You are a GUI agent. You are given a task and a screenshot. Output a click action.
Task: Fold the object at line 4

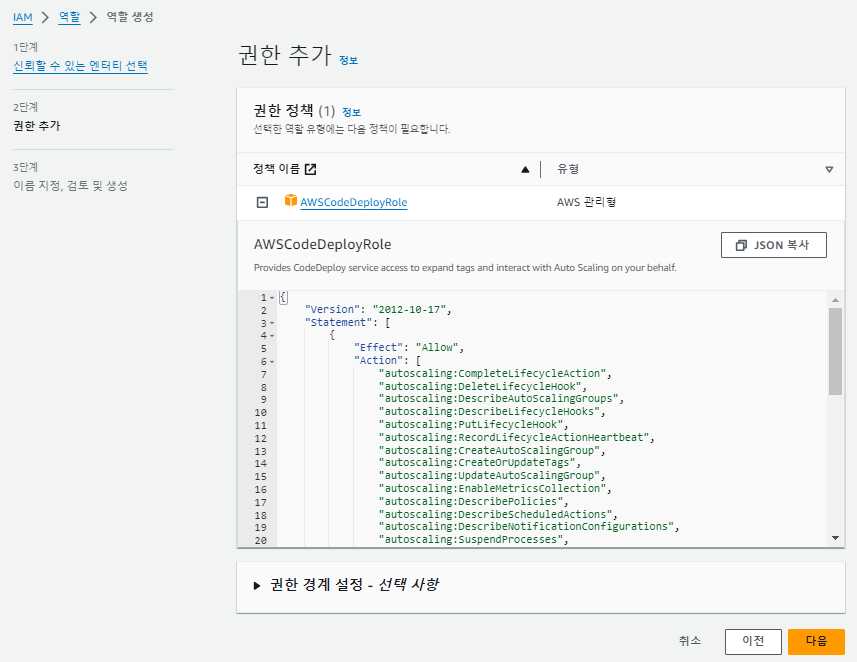click(272, 336)
